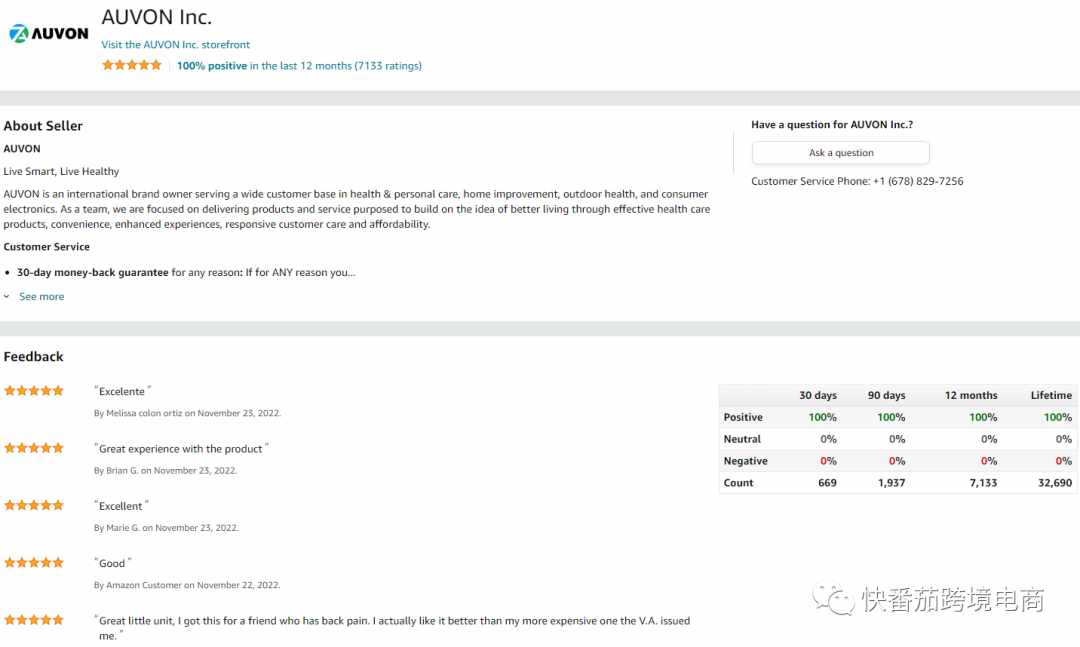Click star rating on the "Good" review
1080x647 pixels.
(x=34, y=562)
